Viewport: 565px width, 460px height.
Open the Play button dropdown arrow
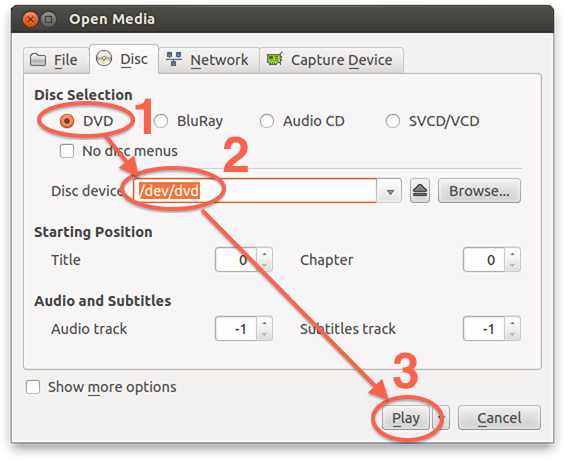tap(441, 418)
